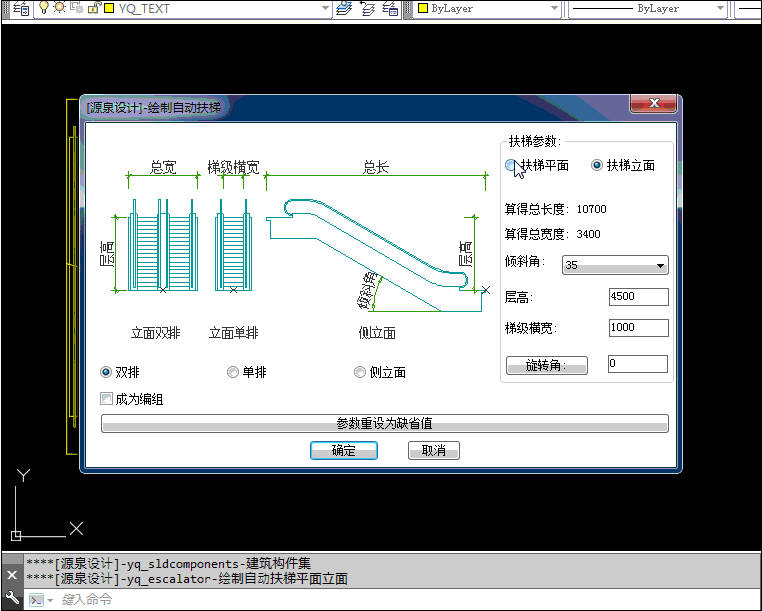Open the 倾斜角 dropdown showing 35
The image size is (762, 611).
click(x=615, y=265)
